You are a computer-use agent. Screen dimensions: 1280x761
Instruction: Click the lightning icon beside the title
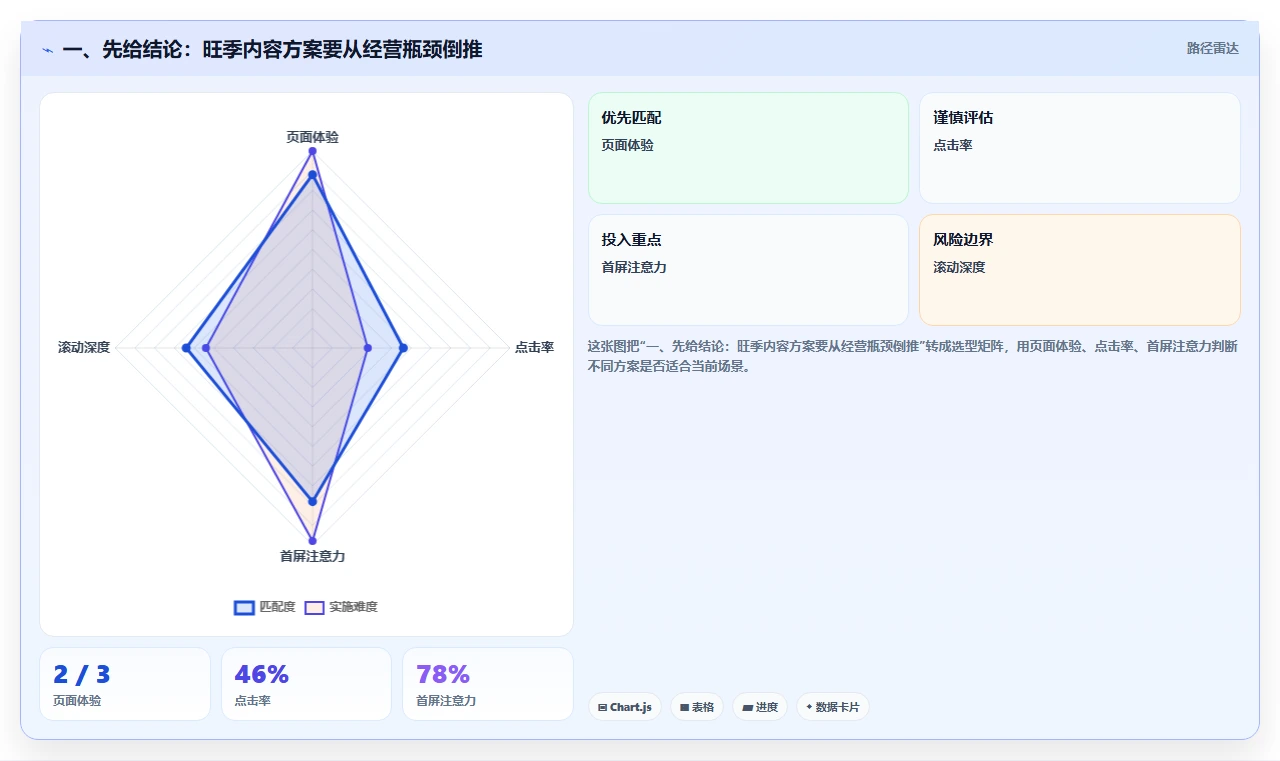47,50
